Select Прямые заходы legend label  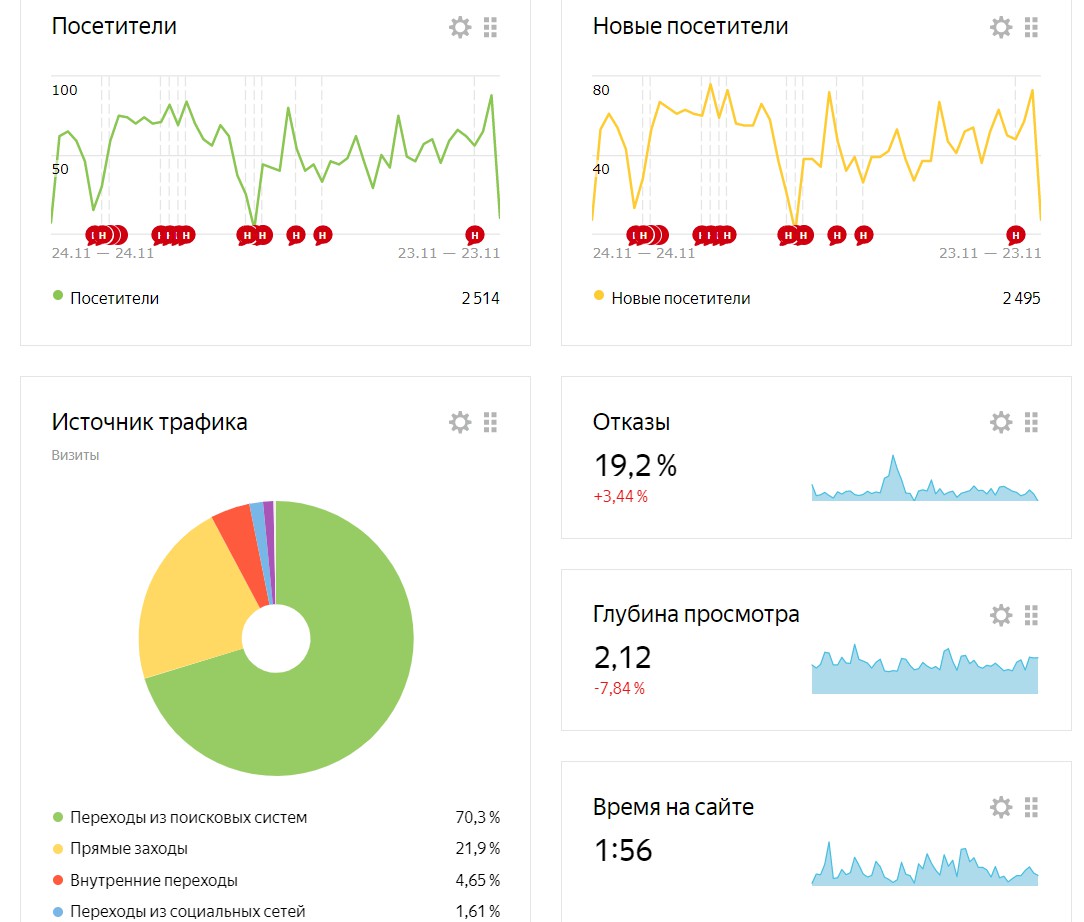(129, 849)
